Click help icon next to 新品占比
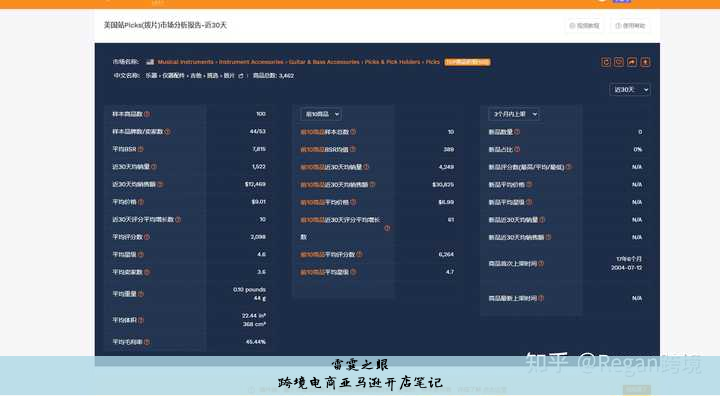720x396 pixels. click(x=517, y=149)
